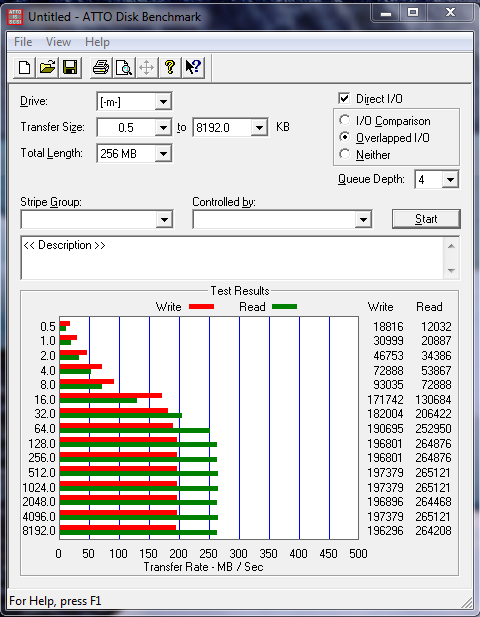
Task: Print results using the printer icon
Action: (101, 68)
